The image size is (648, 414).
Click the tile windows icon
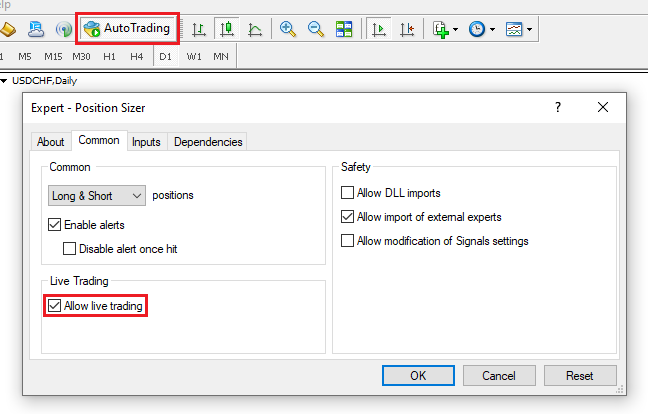pos(343,29)
